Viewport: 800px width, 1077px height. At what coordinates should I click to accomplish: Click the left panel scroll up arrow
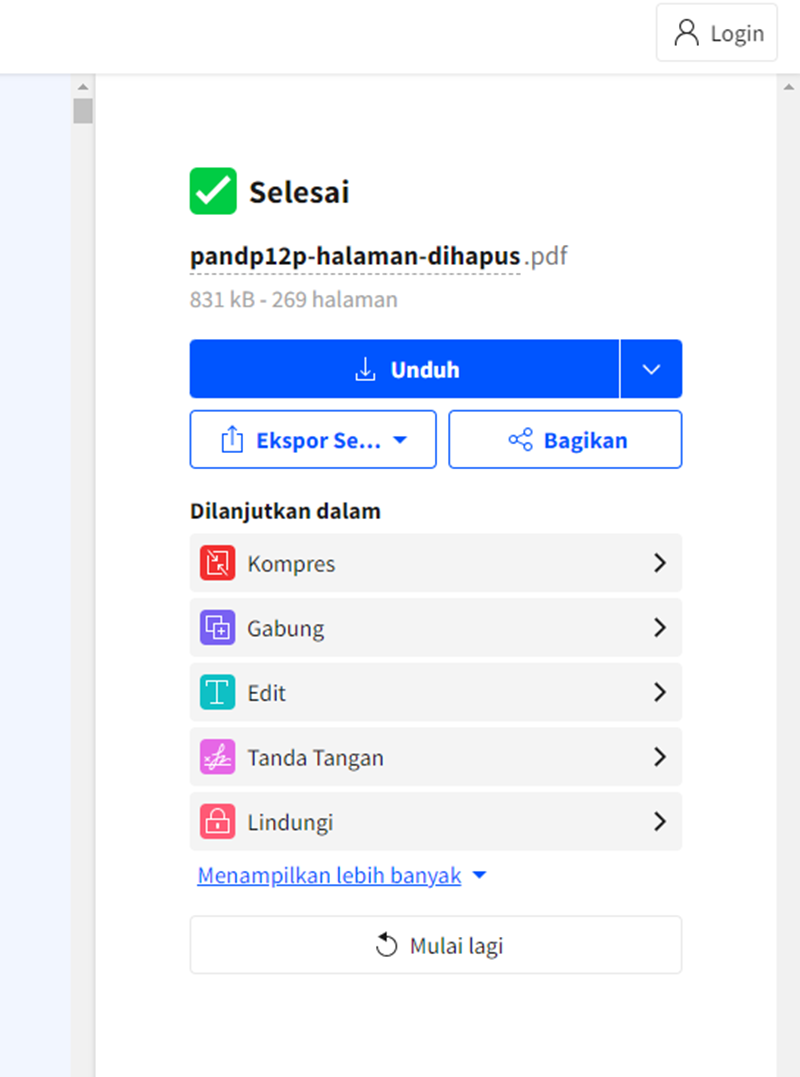(83, 87)
